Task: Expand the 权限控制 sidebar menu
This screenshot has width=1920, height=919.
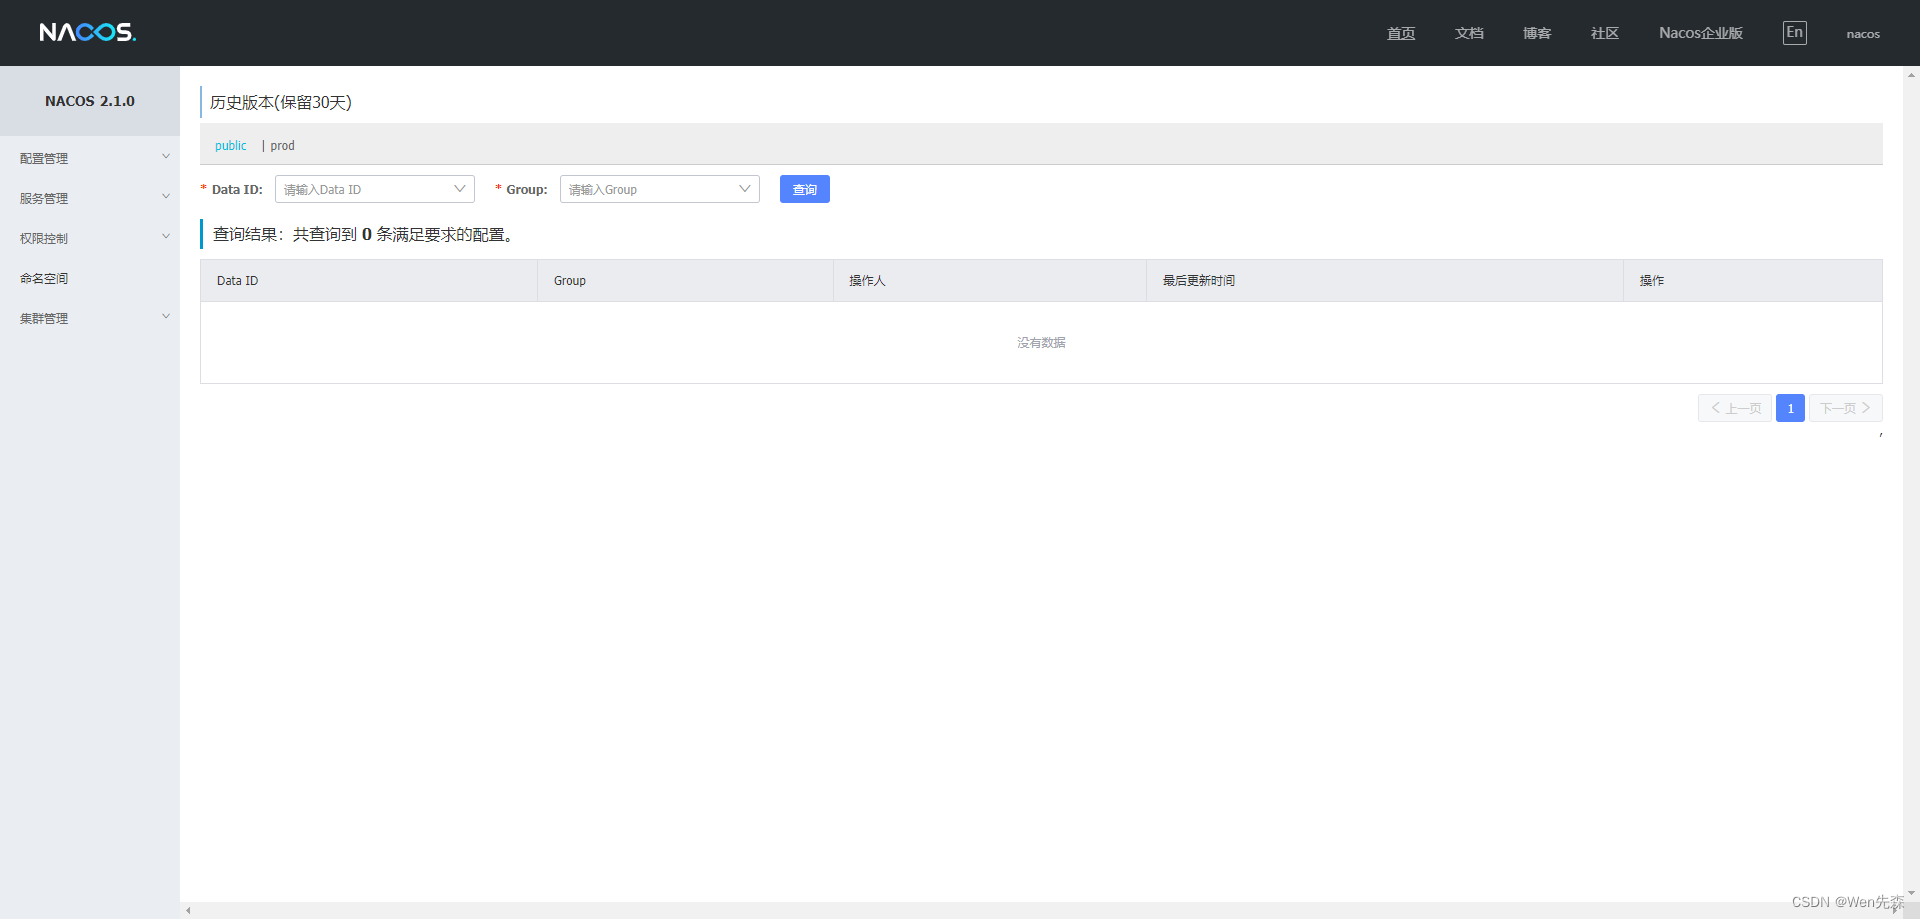Action: (x=90, y=238)
